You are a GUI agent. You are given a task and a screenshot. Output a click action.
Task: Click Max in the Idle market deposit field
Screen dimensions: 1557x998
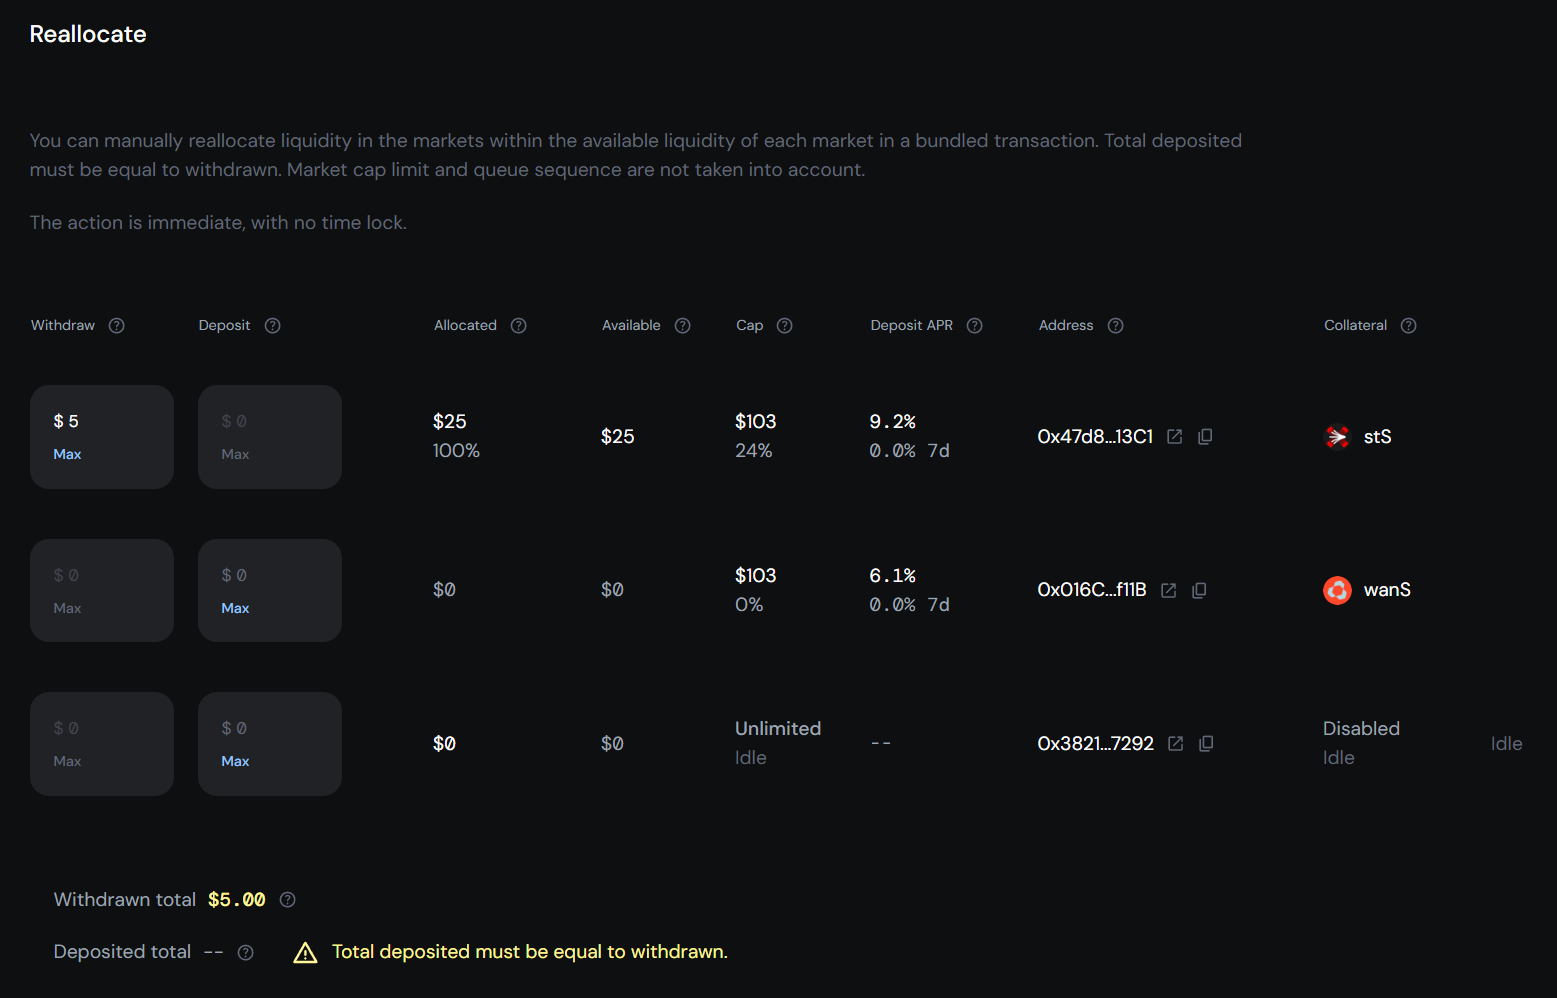(234, 760)
